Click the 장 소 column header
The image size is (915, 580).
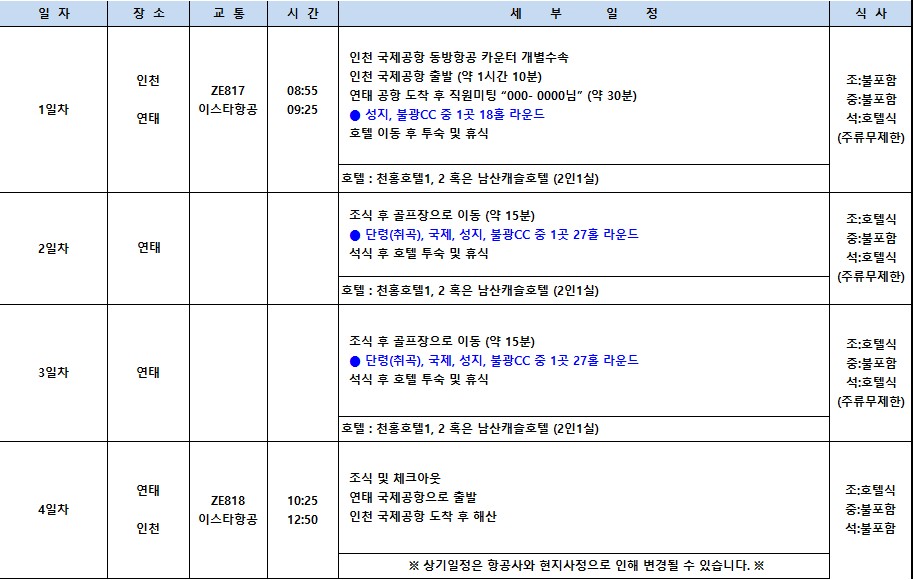148,13
